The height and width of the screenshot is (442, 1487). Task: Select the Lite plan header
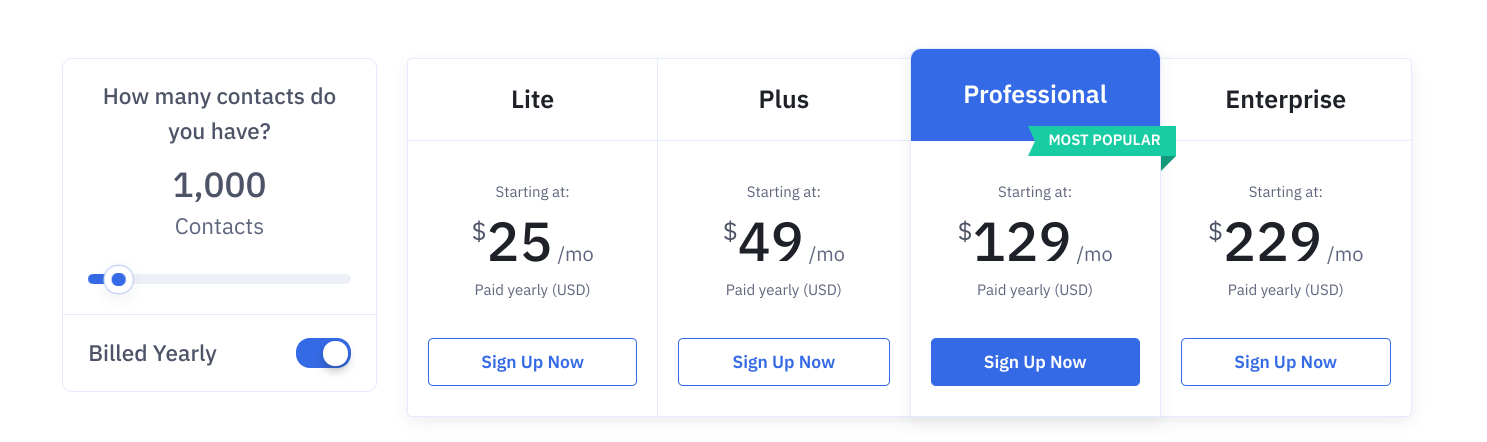532,100
